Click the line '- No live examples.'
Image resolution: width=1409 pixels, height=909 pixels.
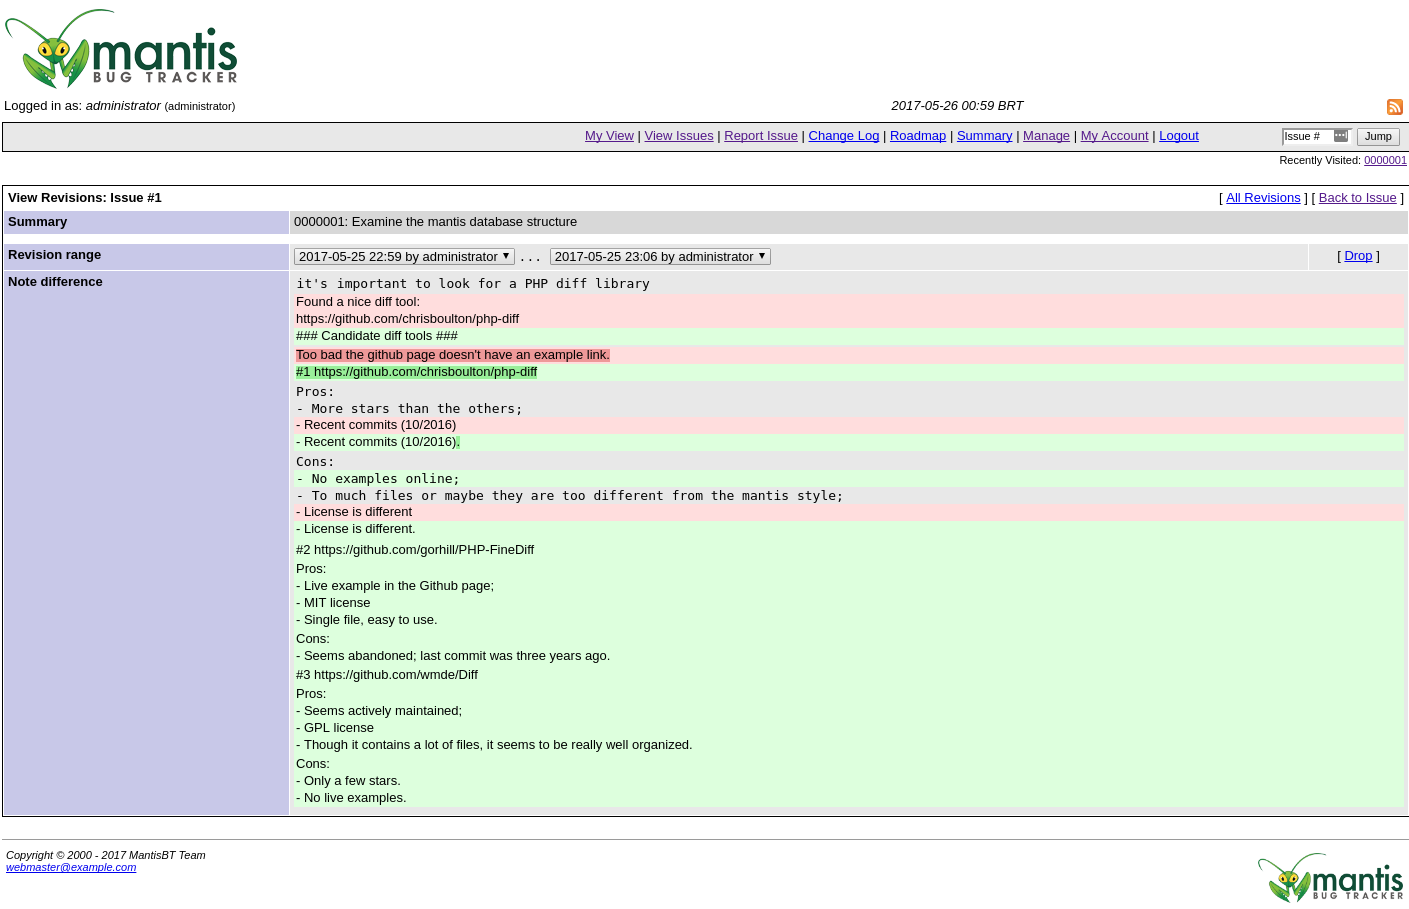[x=351, y=798]
